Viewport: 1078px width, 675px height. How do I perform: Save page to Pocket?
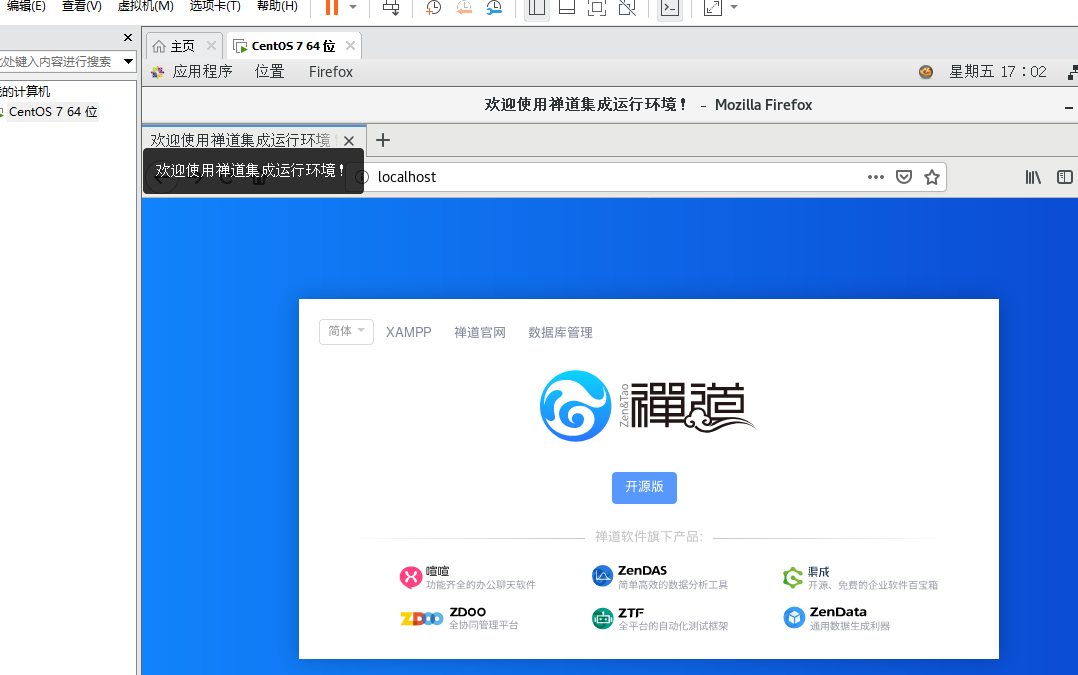(904, 177)
